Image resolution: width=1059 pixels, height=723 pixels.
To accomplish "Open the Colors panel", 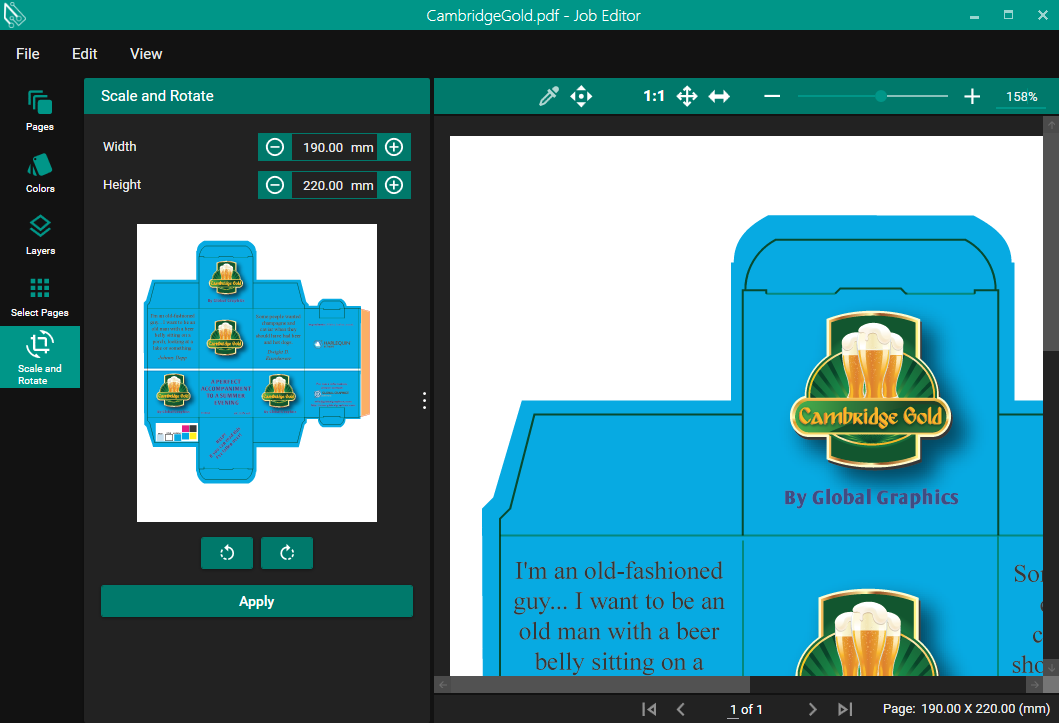I will click(x=40, y=172).
